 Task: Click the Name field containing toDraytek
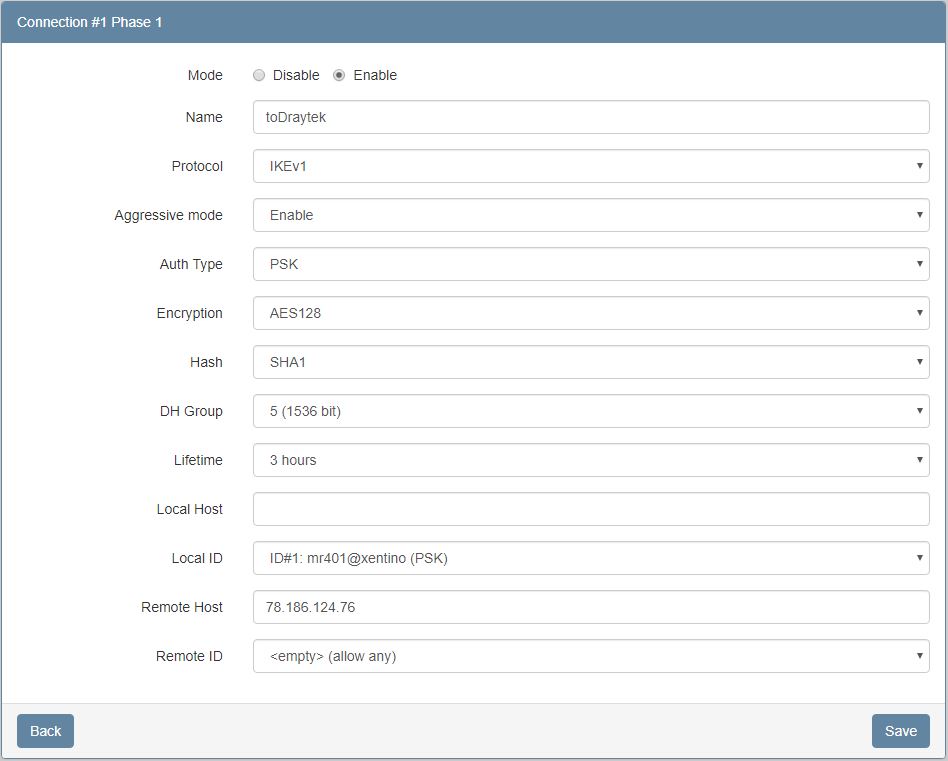pyautogui.click(x=591, y=117)
